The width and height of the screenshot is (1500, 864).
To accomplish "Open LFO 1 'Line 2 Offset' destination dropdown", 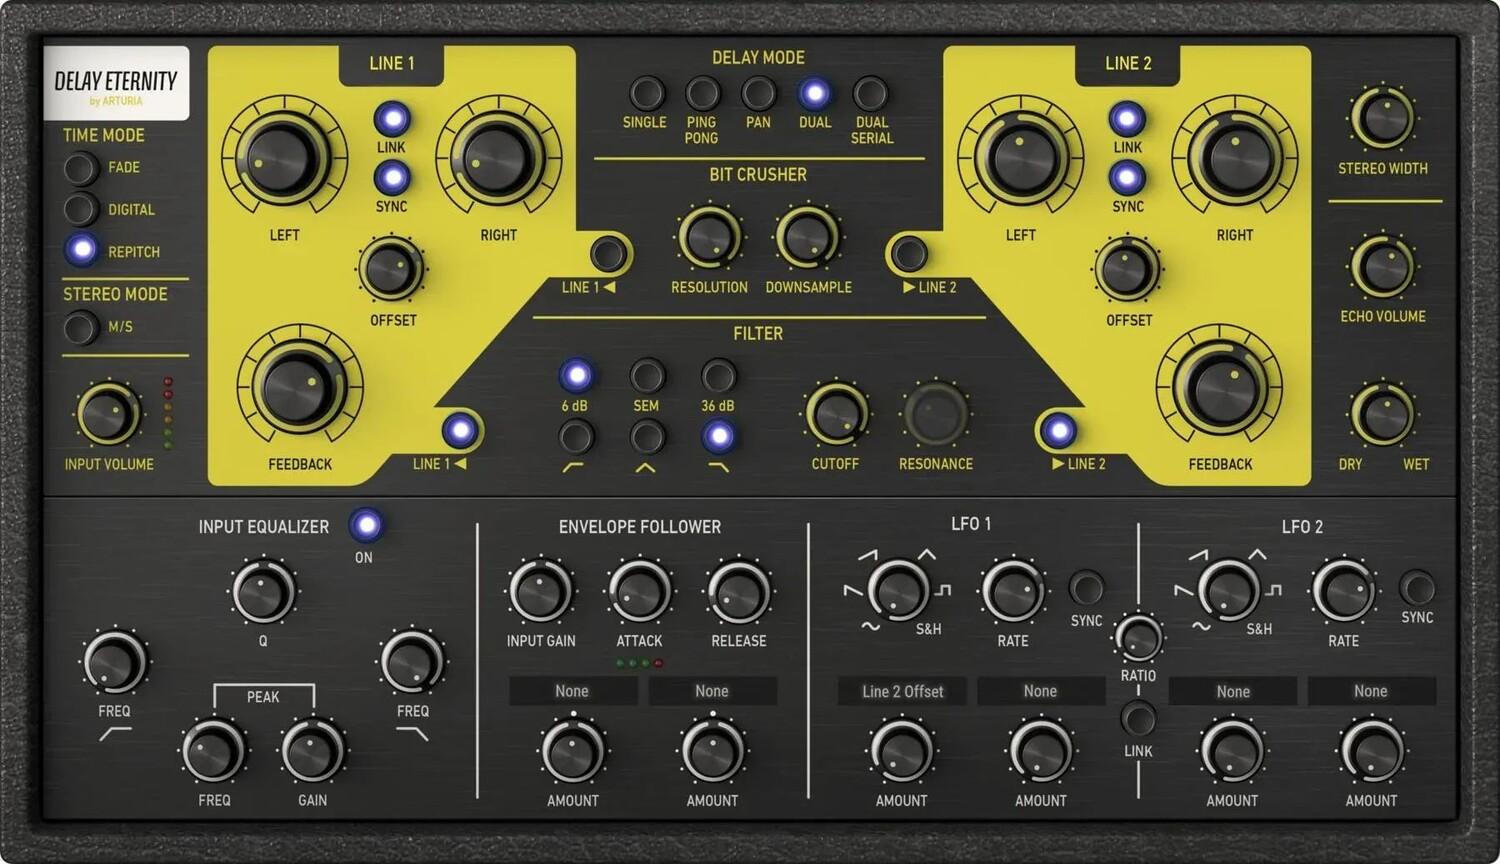I will pyautogui.click(x=902, y=691).
